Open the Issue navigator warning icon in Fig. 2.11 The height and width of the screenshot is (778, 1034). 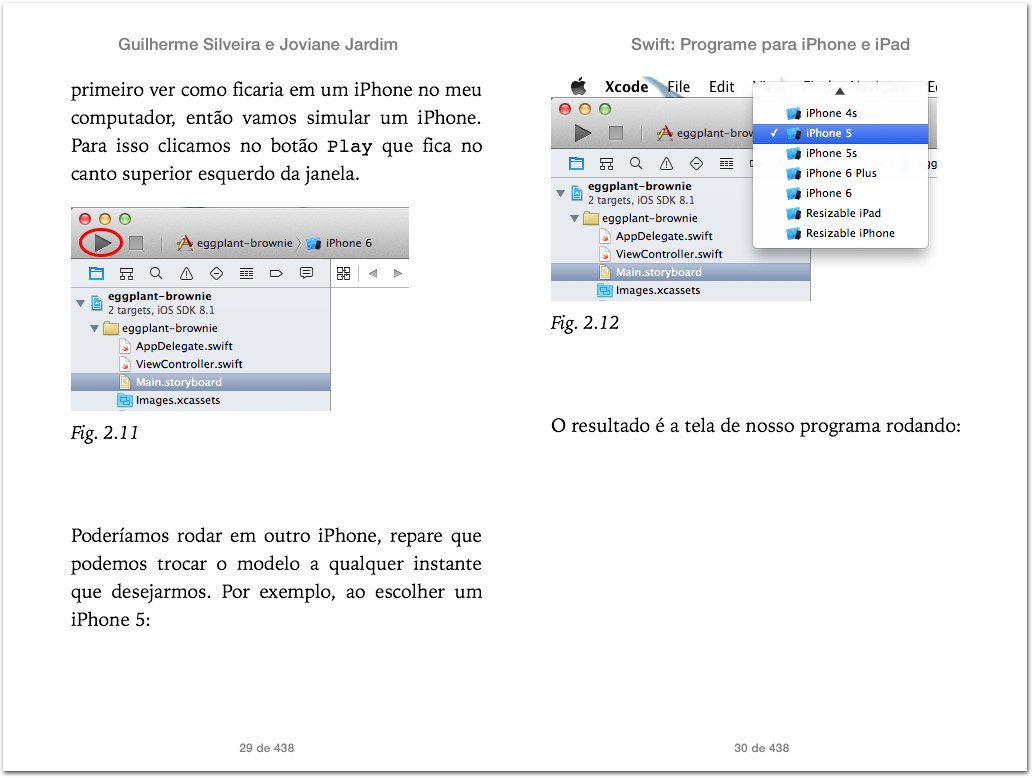point(187,274)
